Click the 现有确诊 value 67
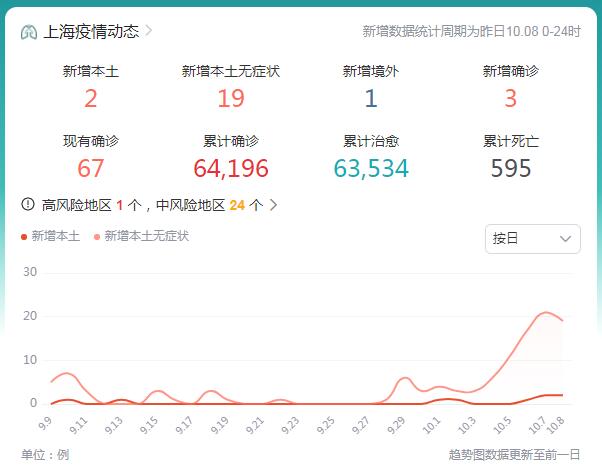 91,168
